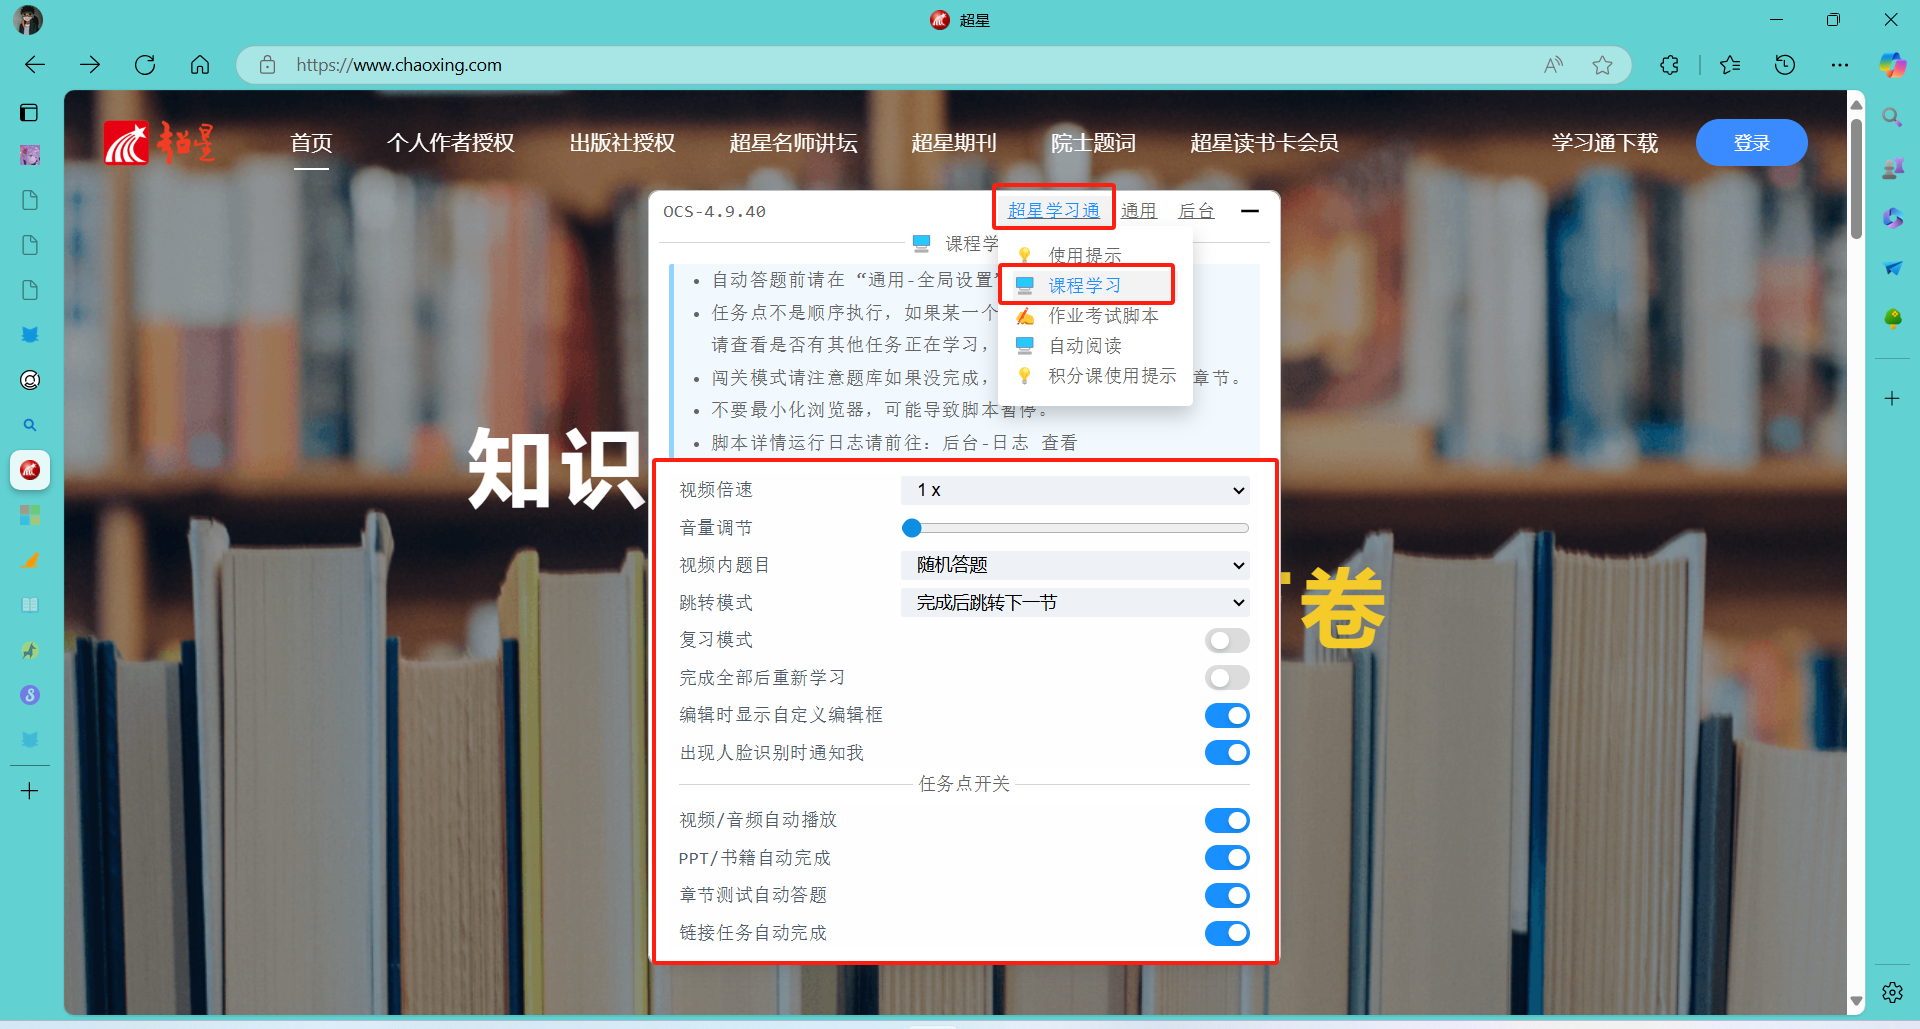Open 个人作者授权 navigation link

451,143
